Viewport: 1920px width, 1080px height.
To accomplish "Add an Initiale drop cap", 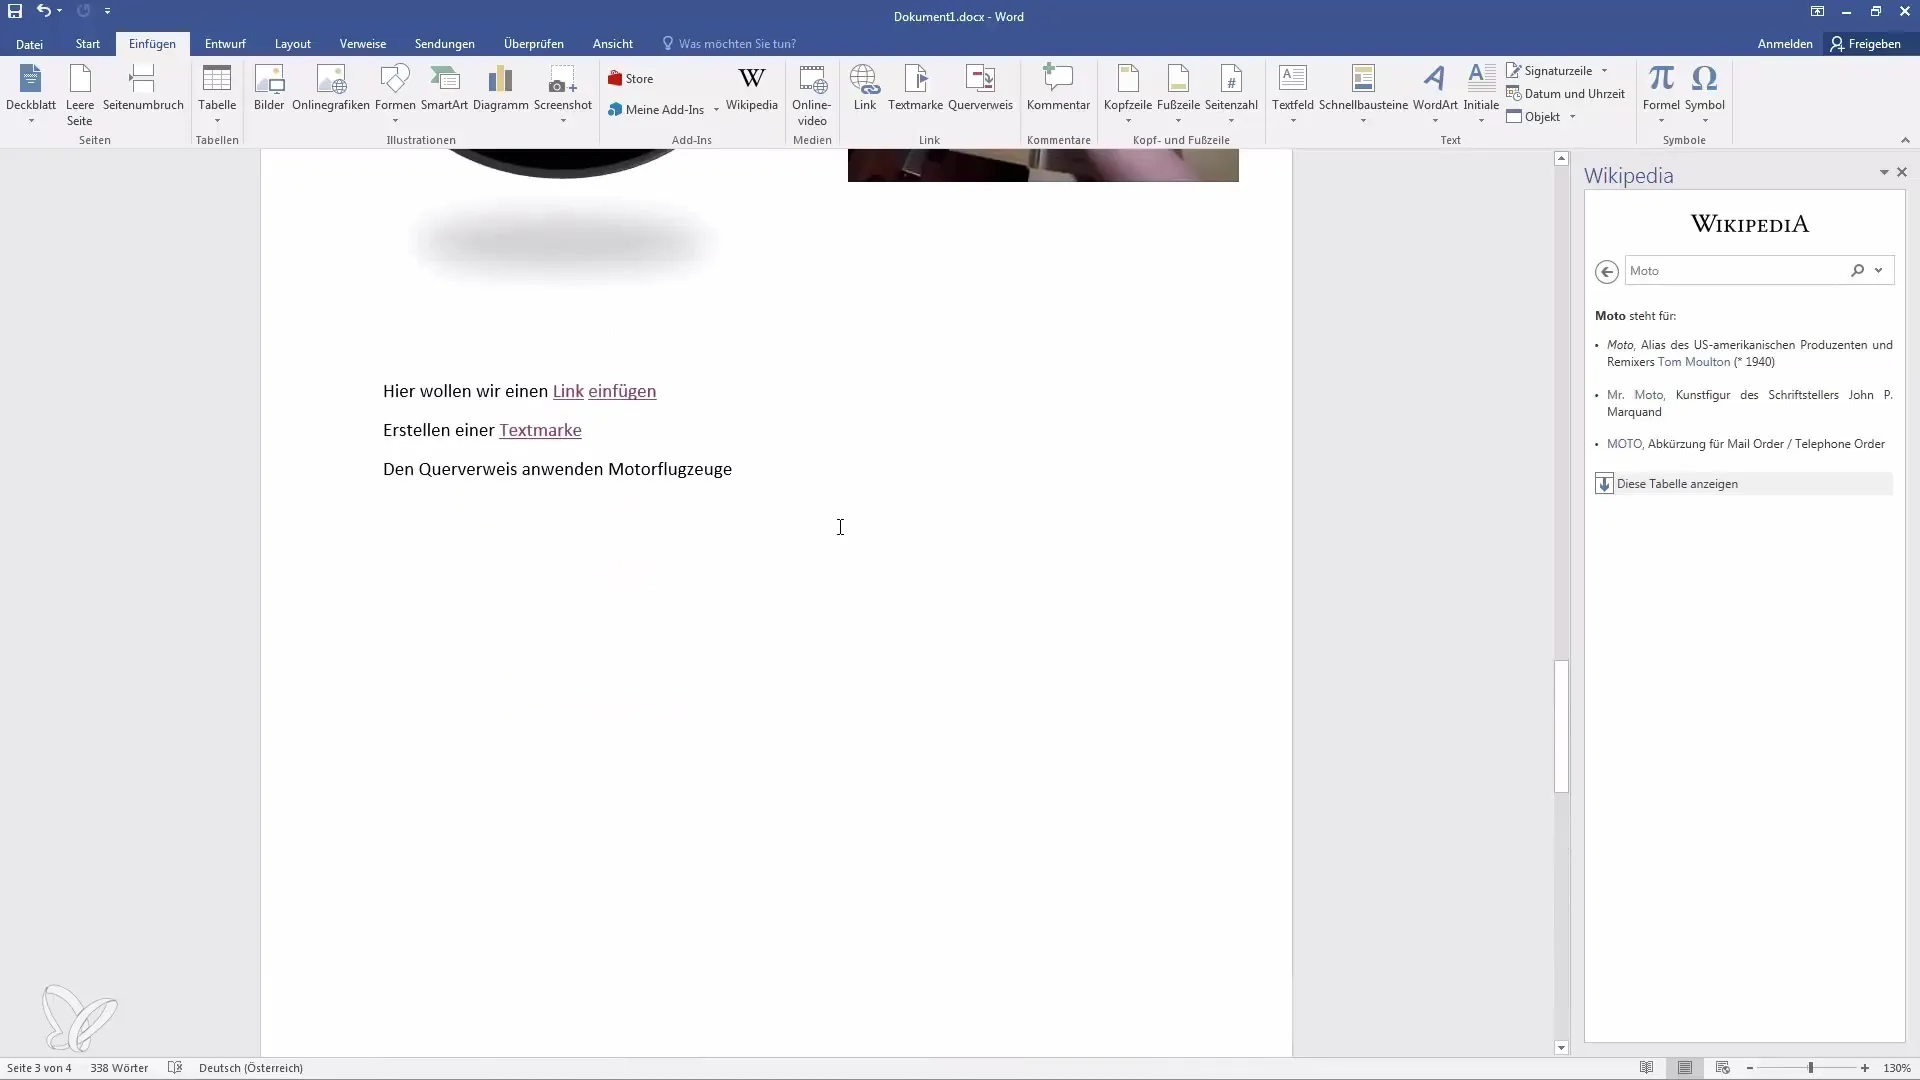I will coord(1481,94).
